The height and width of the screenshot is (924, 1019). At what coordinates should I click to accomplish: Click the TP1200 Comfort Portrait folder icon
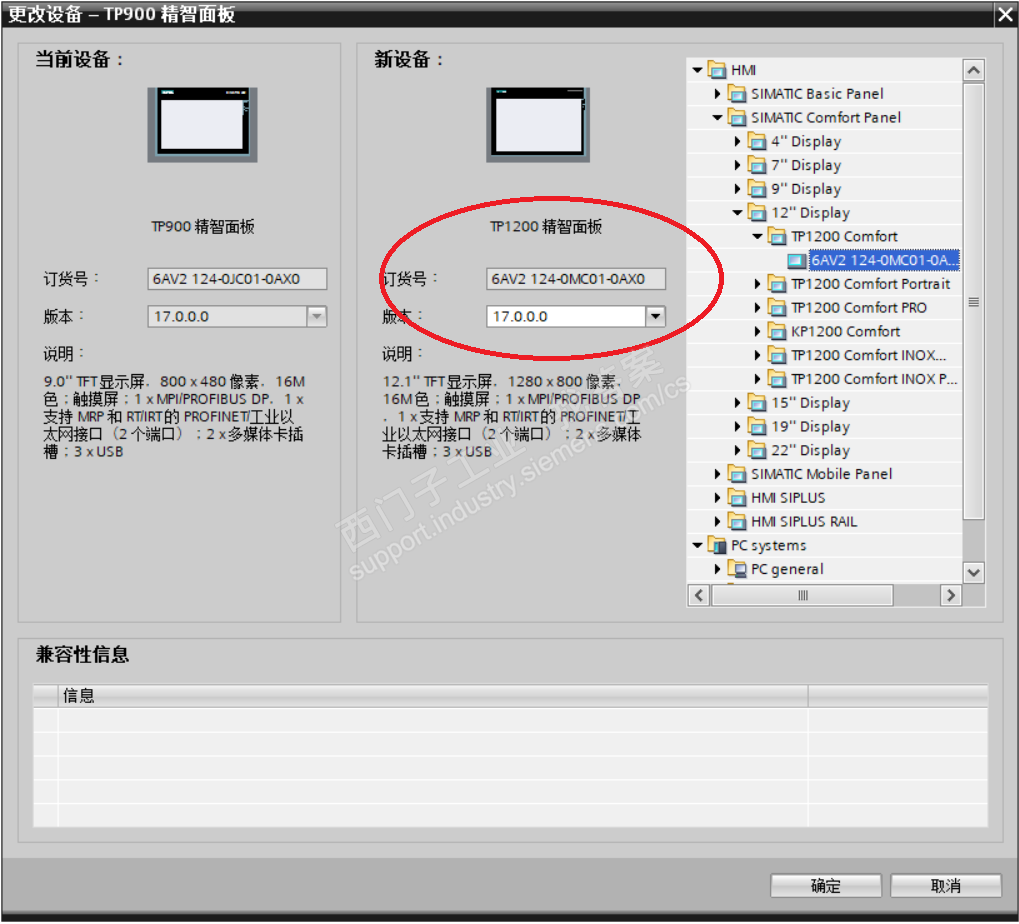coord(777,284)
